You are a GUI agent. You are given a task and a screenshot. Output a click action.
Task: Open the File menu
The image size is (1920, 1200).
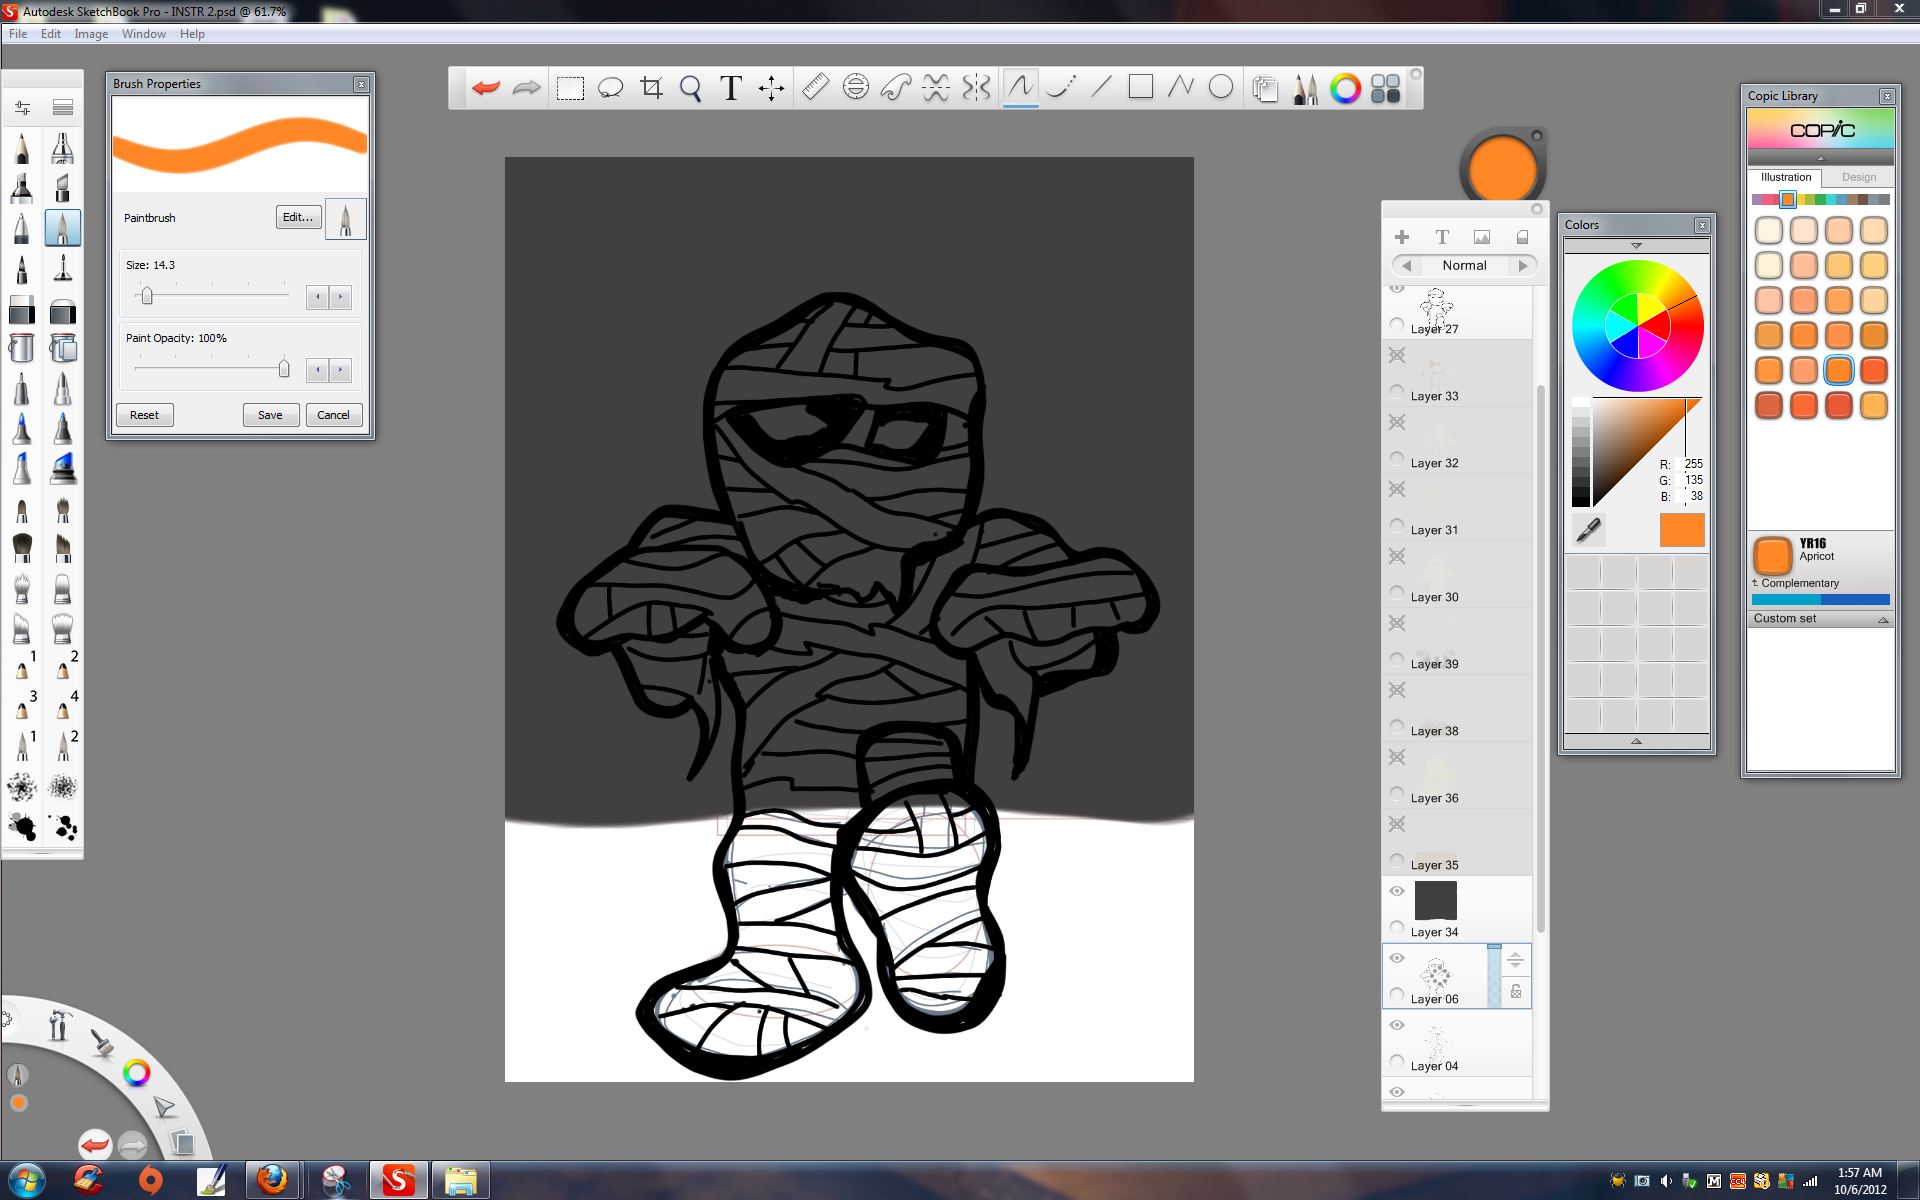(18, 34)
